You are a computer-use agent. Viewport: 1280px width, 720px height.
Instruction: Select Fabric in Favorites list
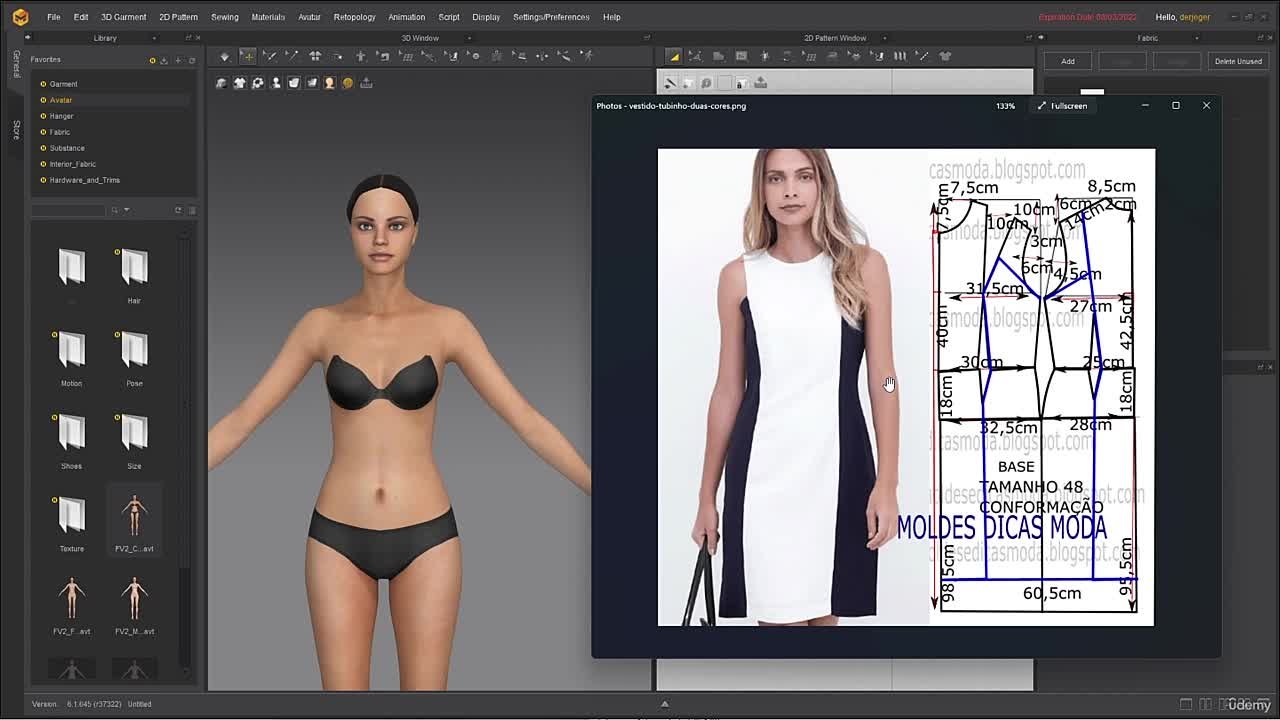pyautogui.click(x=60, y=132)
